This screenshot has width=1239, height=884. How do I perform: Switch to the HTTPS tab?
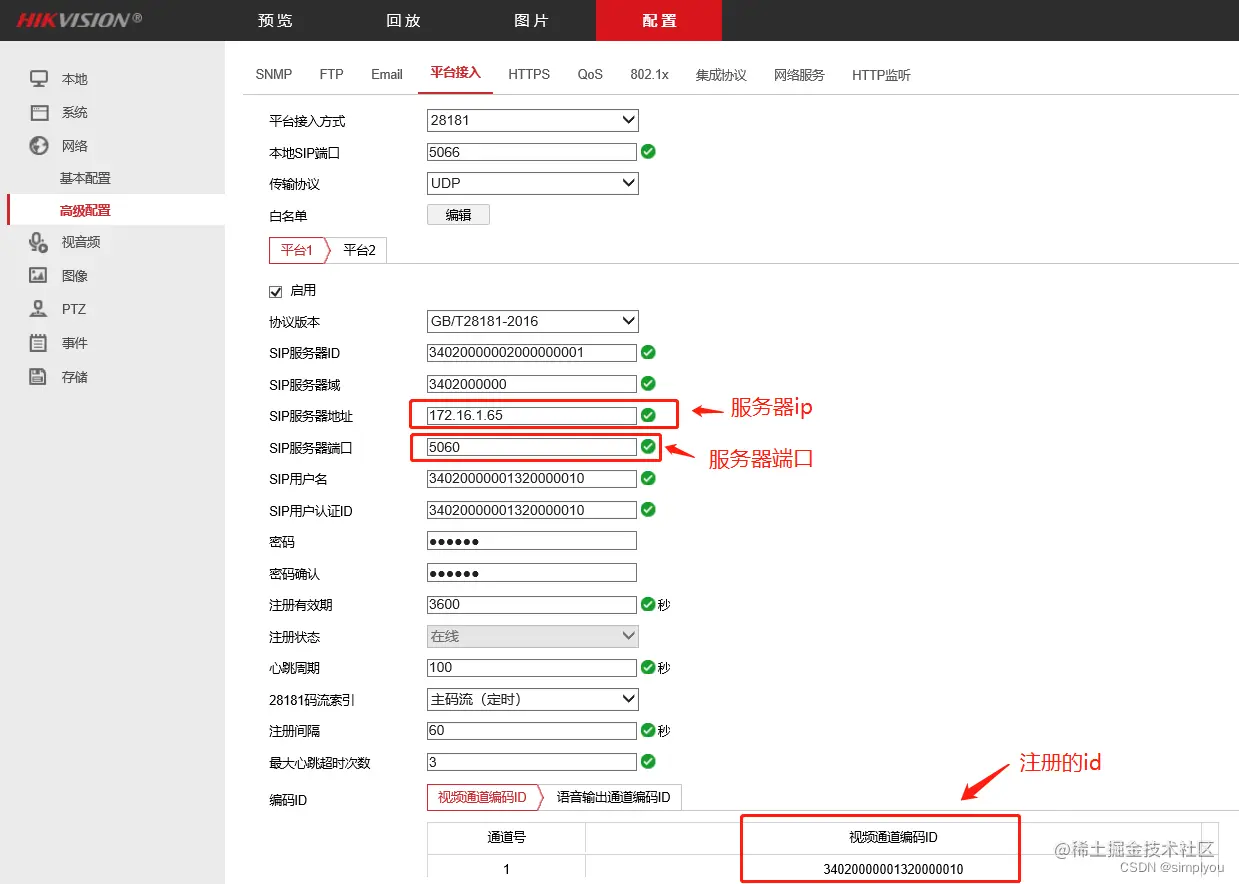(529, 74)
